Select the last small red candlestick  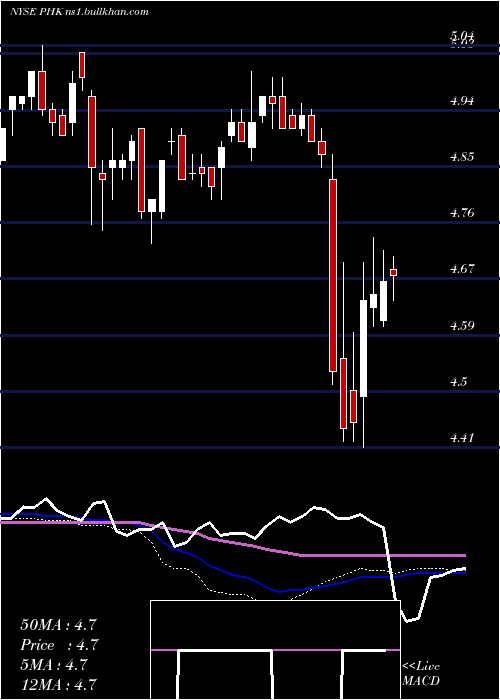(393, 272)
